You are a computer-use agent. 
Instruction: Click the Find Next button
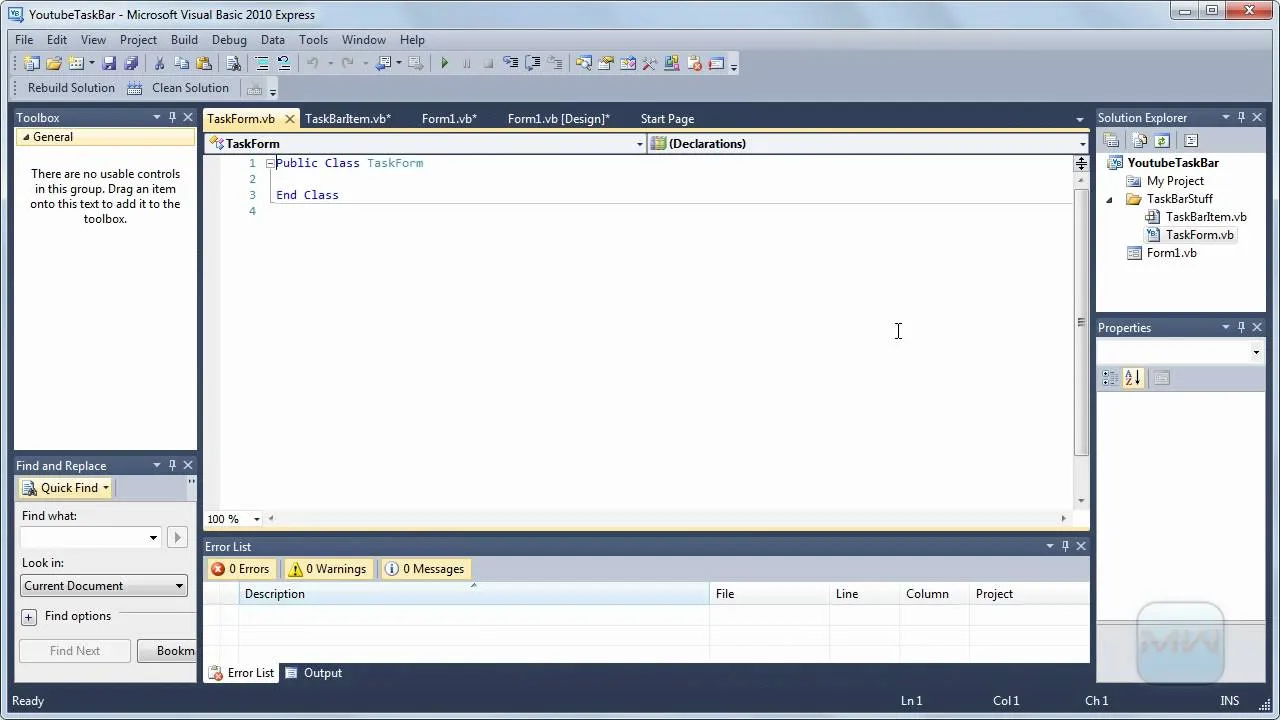75,651
